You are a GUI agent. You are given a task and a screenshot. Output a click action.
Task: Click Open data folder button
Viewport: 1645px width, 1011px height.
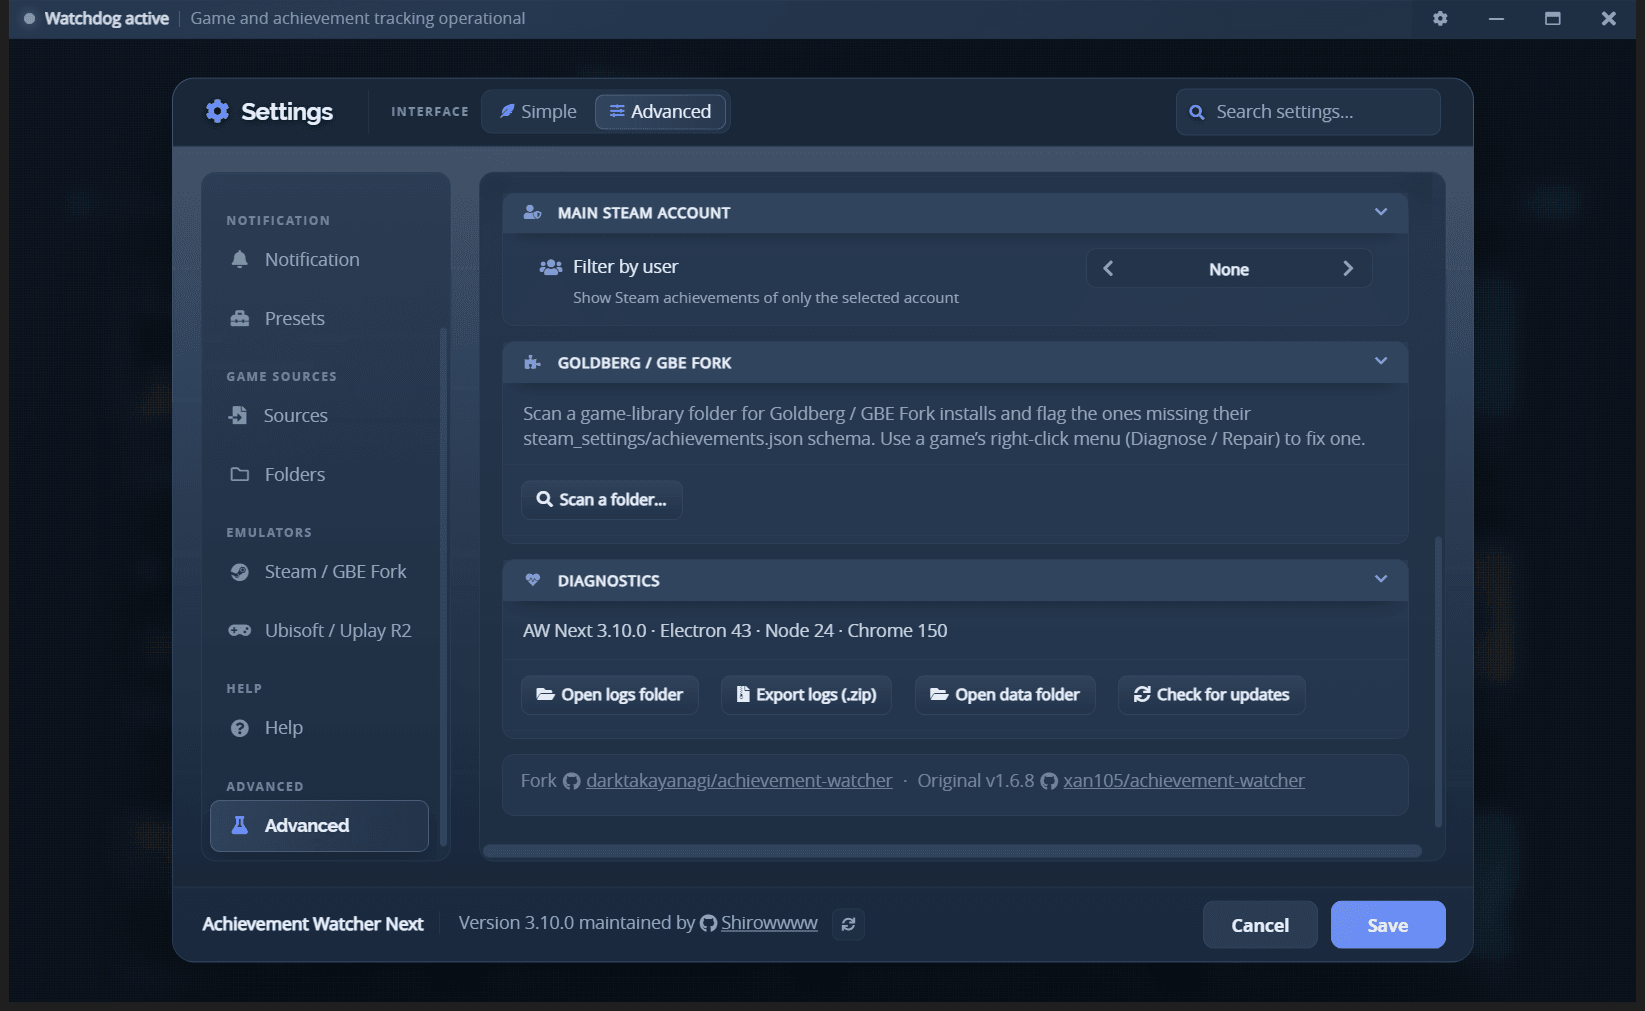coord(1005,694)
